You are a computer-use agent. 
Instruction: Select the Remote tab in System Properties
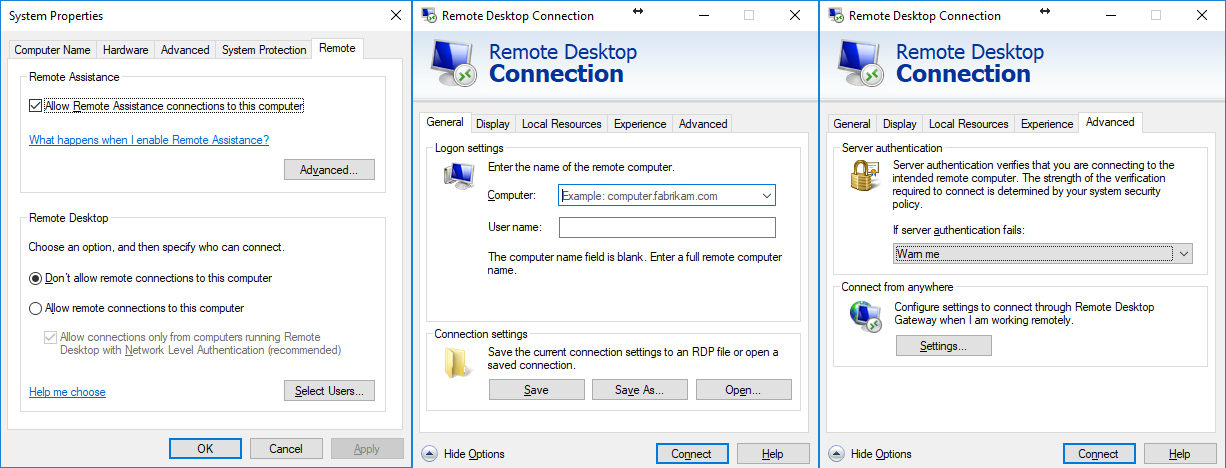click(337, 48)
